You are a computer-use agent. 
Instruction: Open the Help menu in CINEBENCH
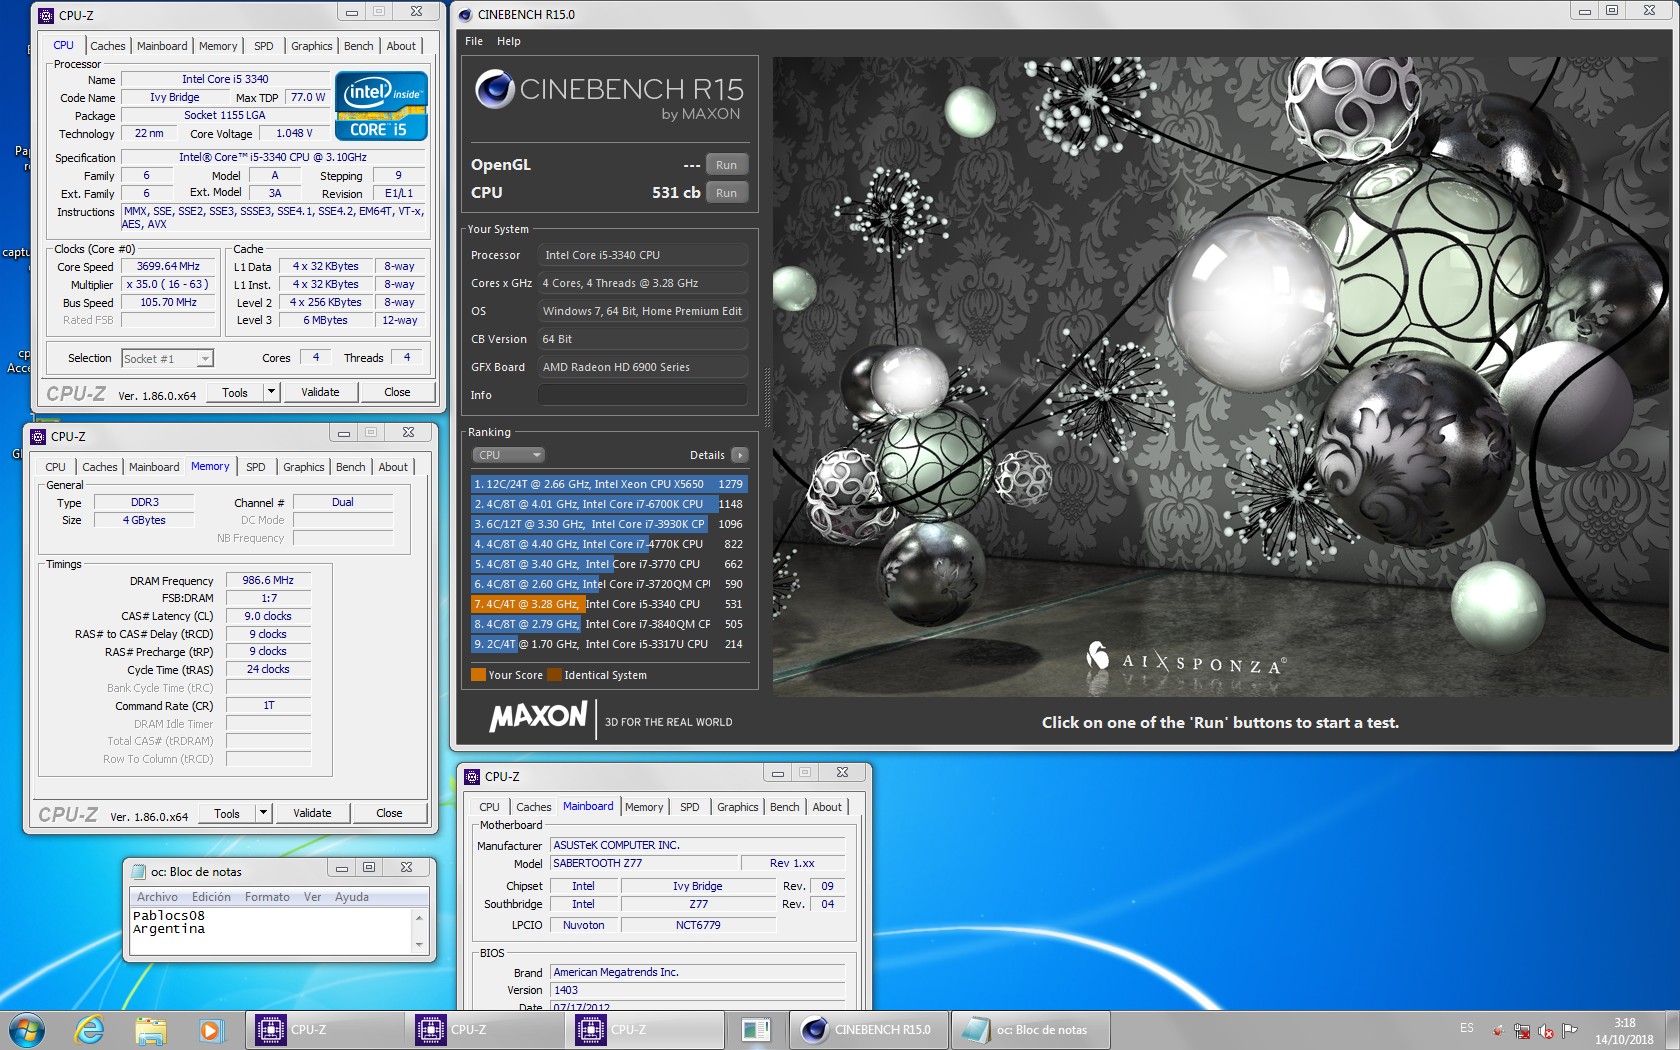[x=509, y=41]
